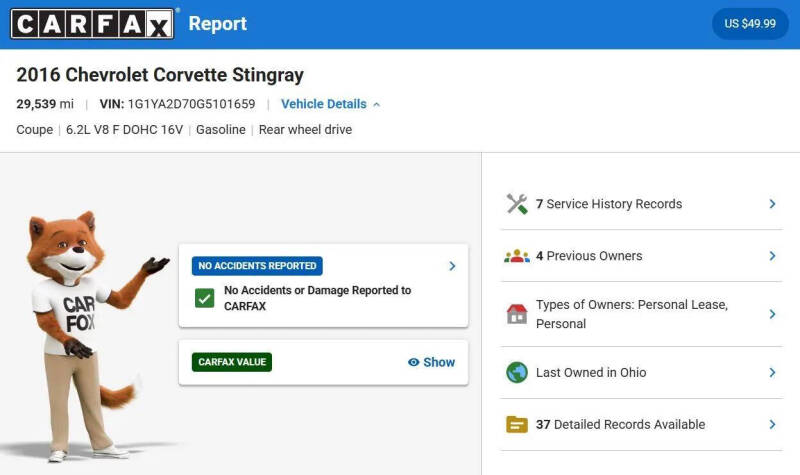The width and height of the screenshot is (800, 475).
Task: Open Types of Owners chevron
Action: [772, 314]
